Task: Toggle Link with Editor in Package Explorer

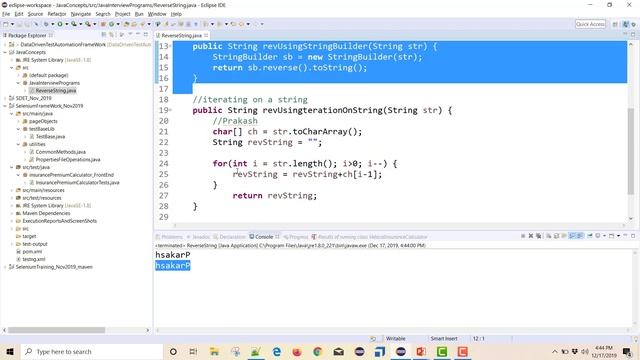Action: [x=111, y=35]
